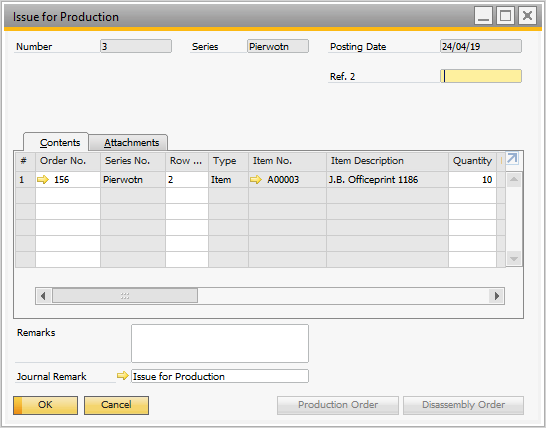The width and height of the screenshot is (546, 428).
Task: Click the Order No. column header
Action: pos(68,161)
